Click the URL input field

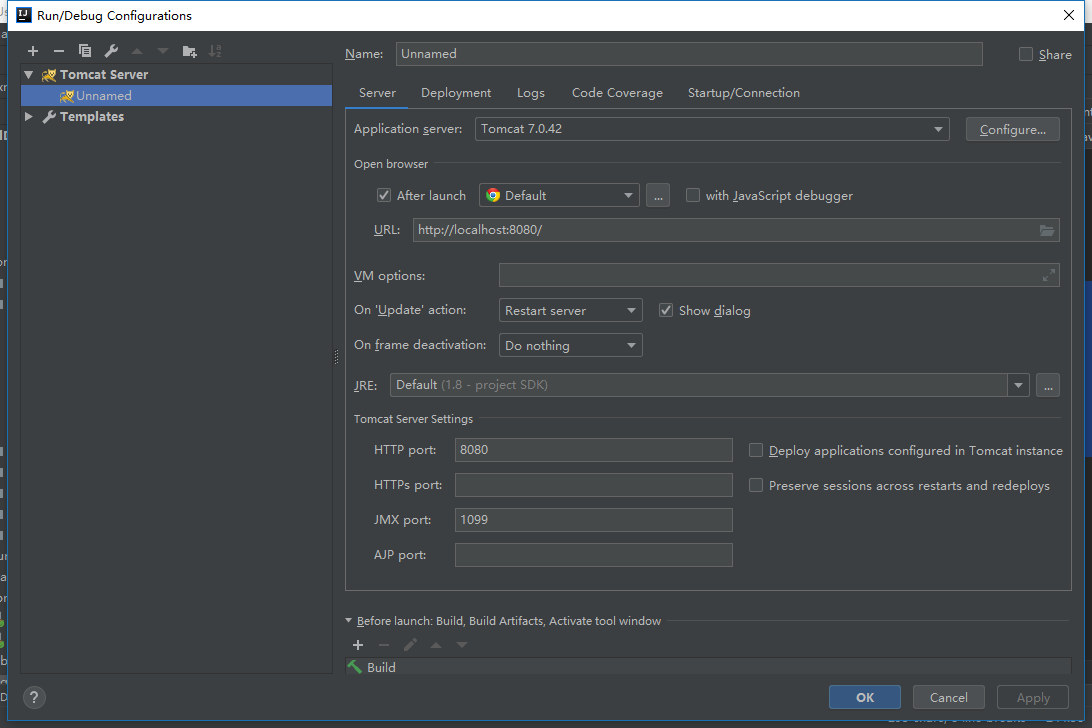tap(736, 230)
